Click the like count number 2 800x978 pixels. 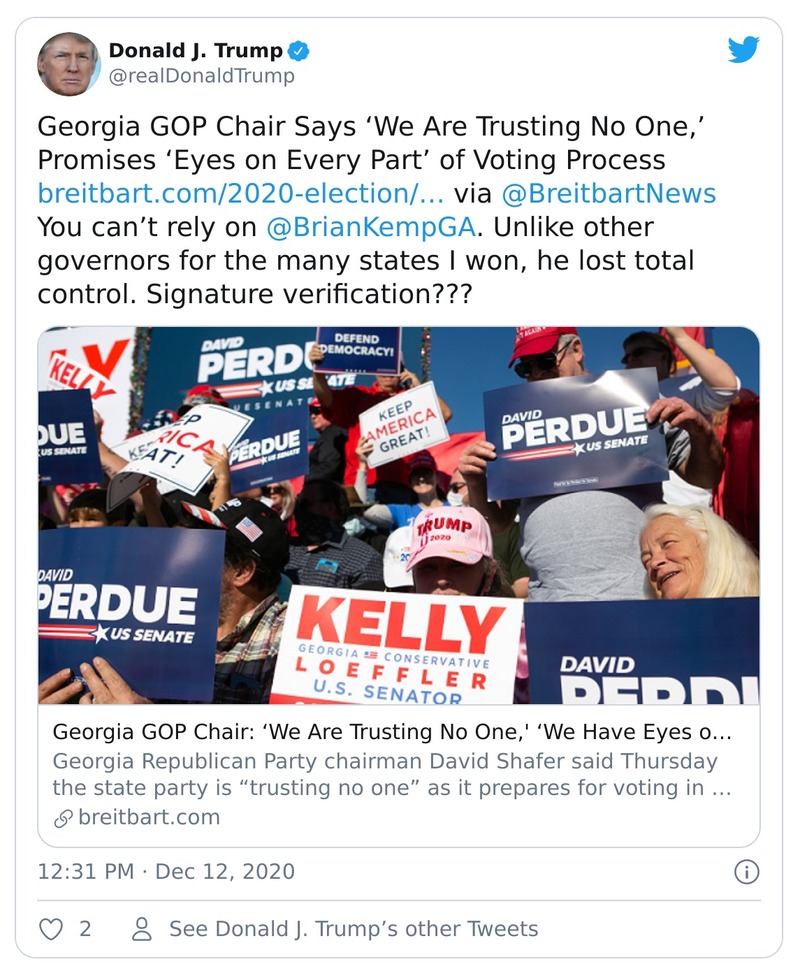click(85, 929)
